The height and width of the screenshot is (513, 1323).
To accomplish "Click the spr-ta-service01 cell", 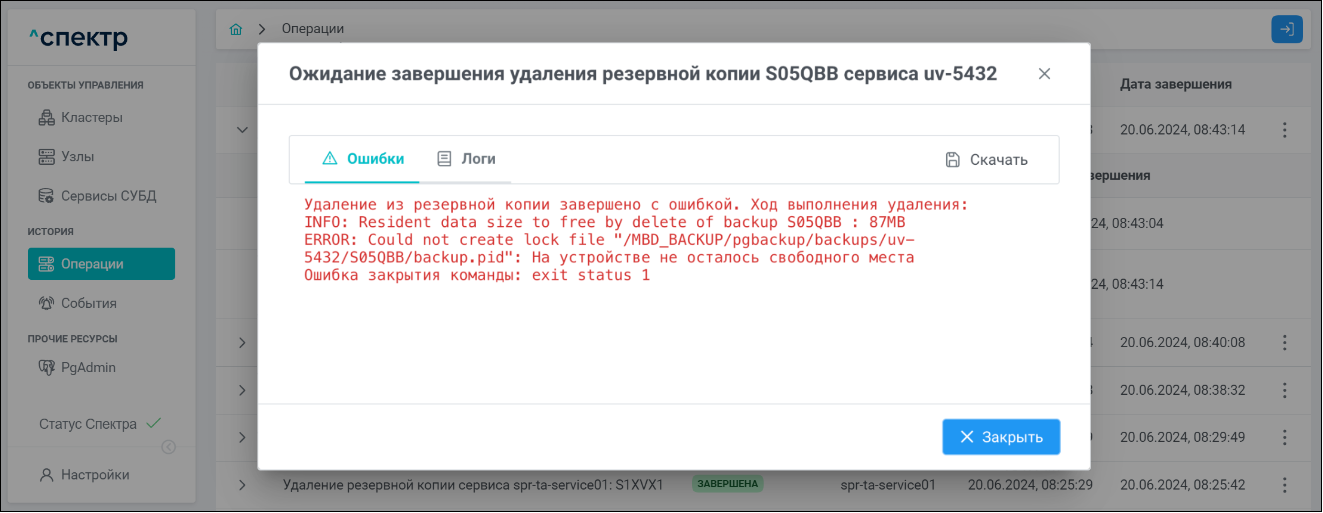I will [x=889, y=485].
